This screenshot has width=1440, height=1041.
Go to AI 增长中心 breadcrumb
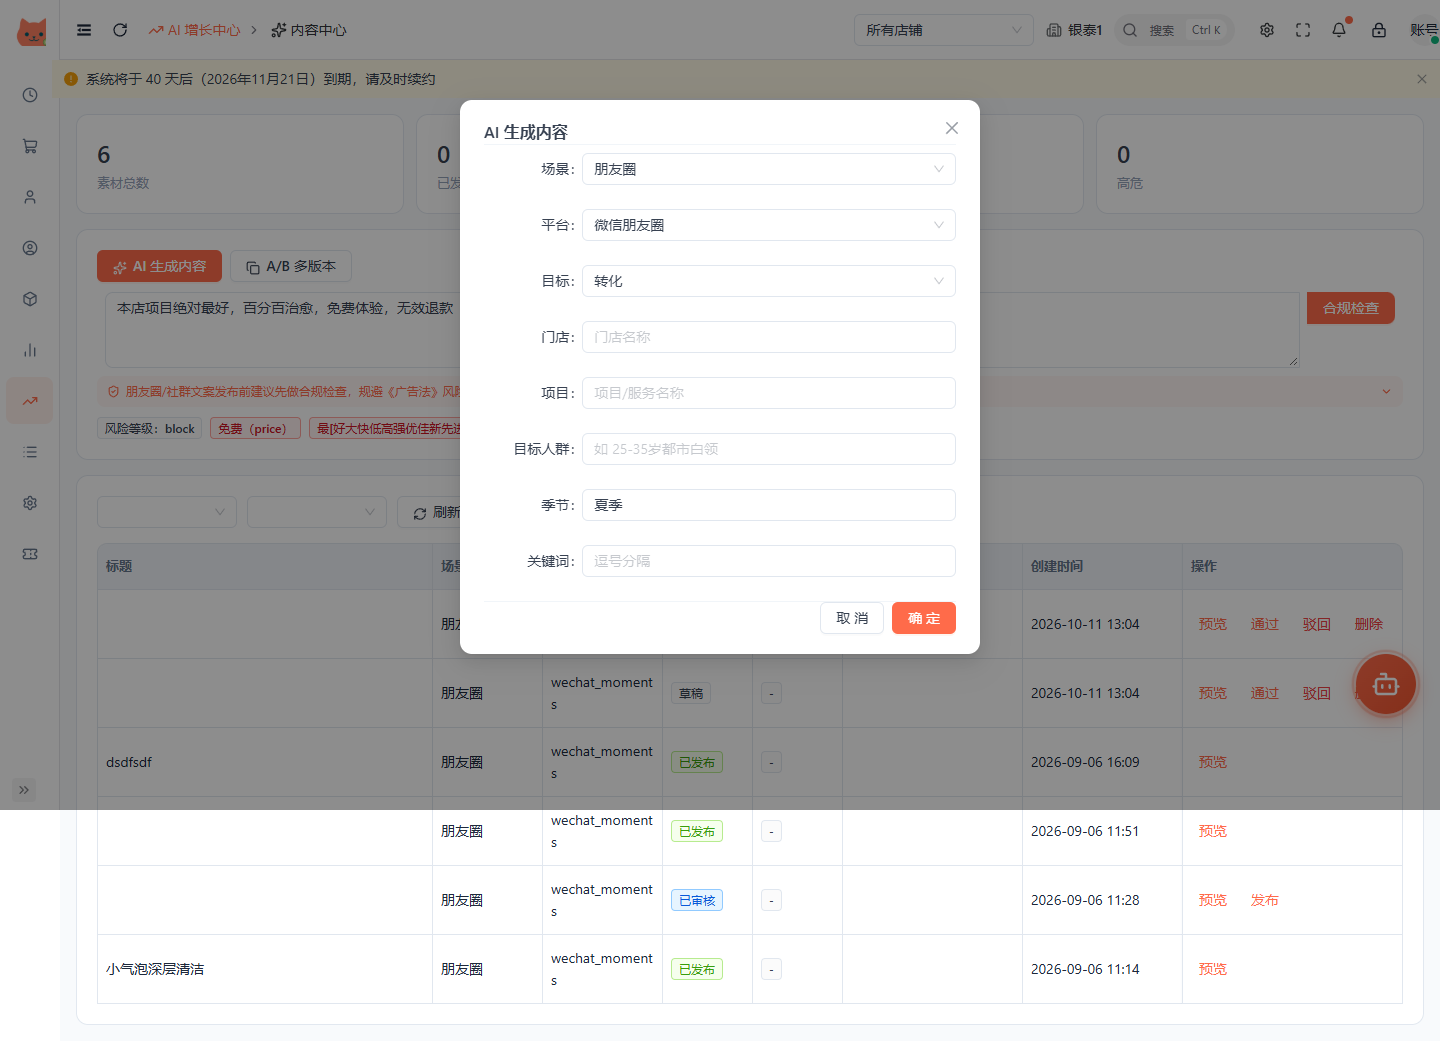pyautogui.click(x=195, y=30)
